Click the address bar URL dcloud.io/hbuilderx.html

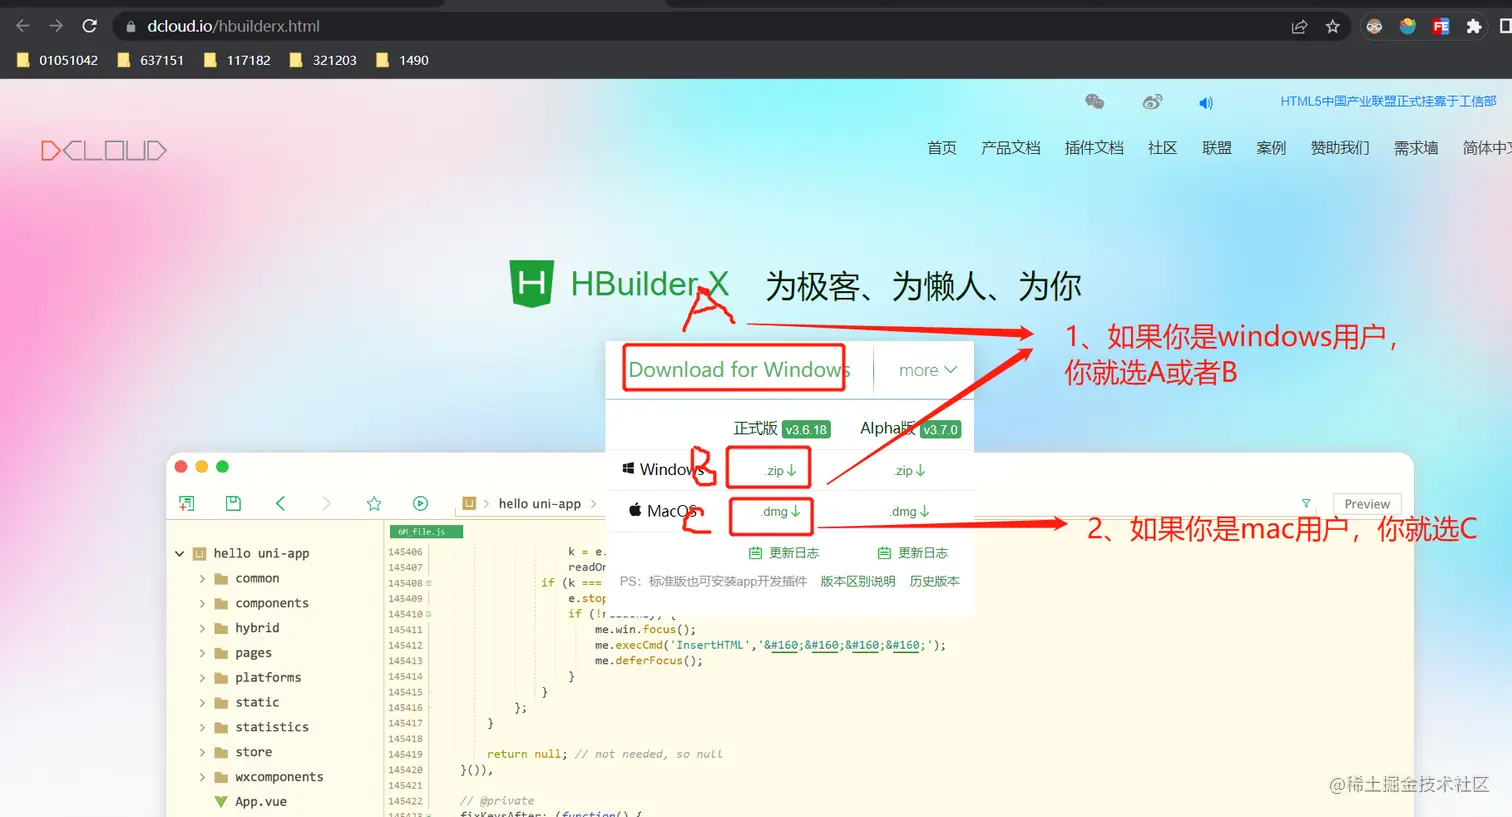coord(234,26)
